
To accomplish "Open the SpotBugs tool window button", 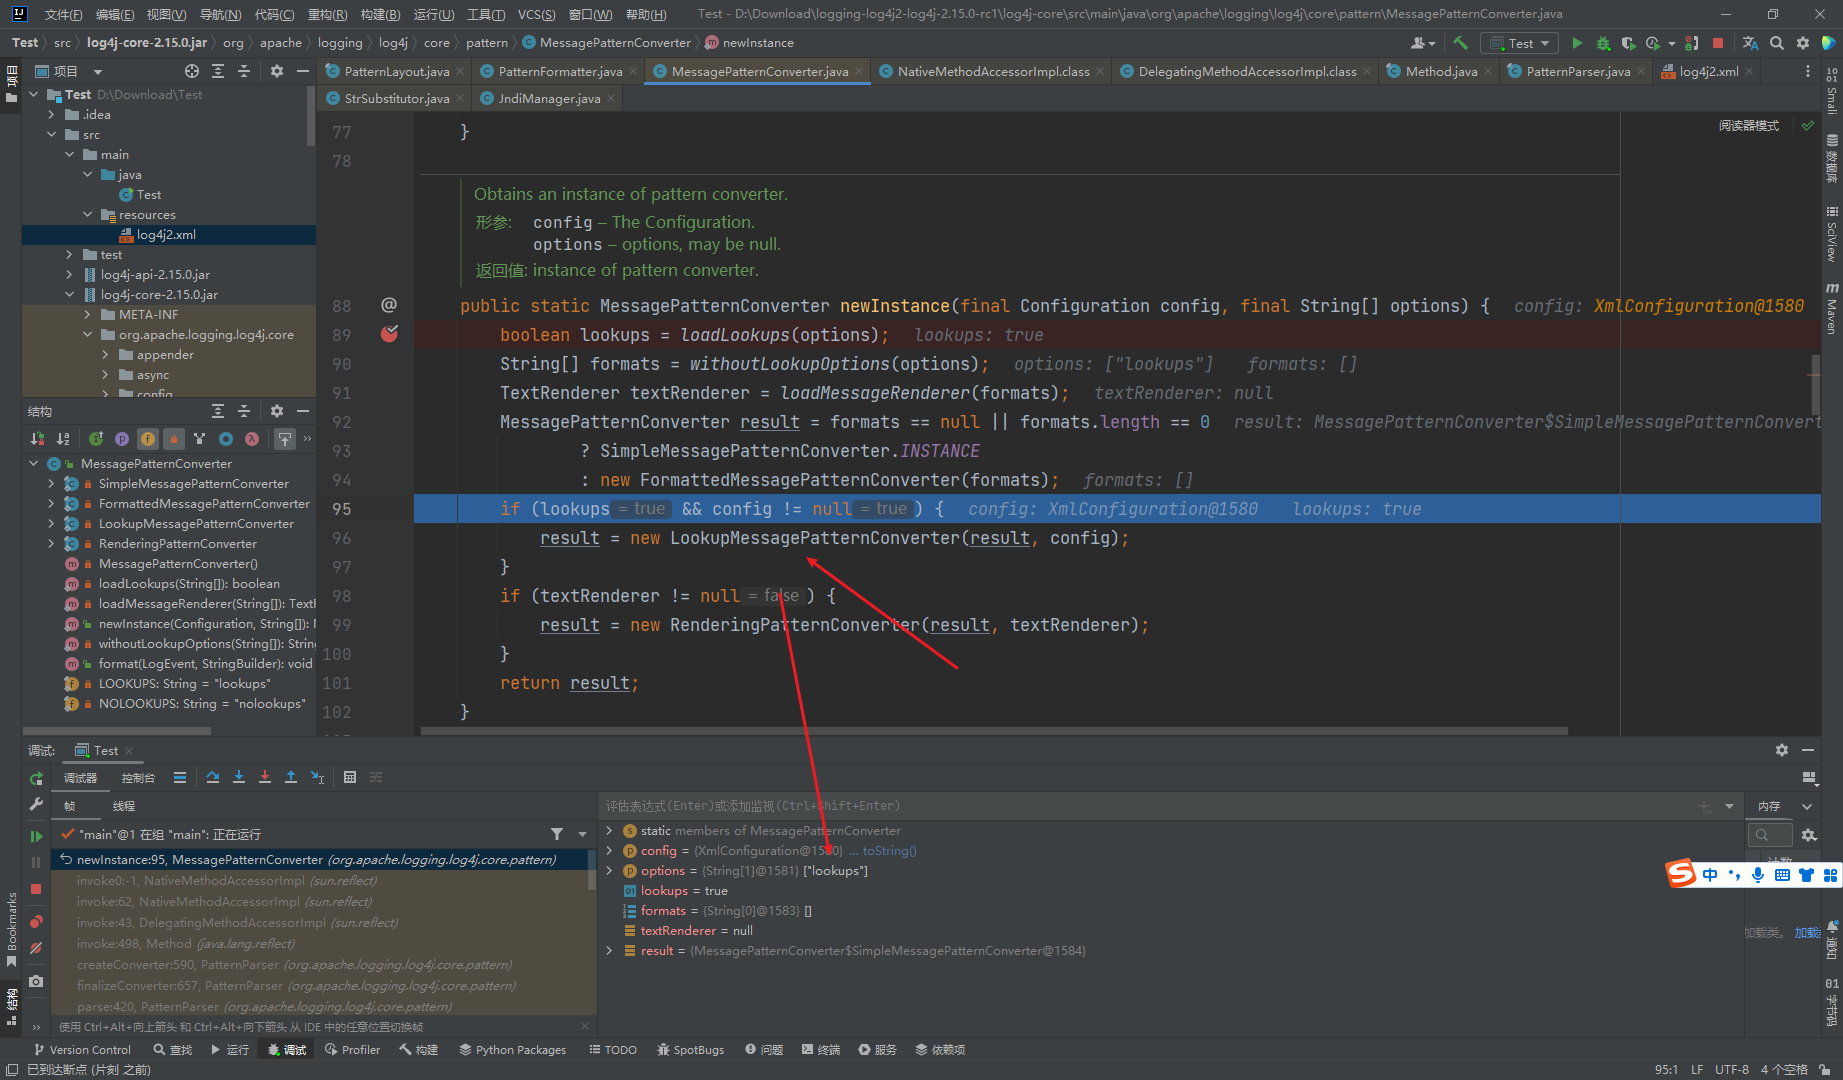I will (690, 1049).
